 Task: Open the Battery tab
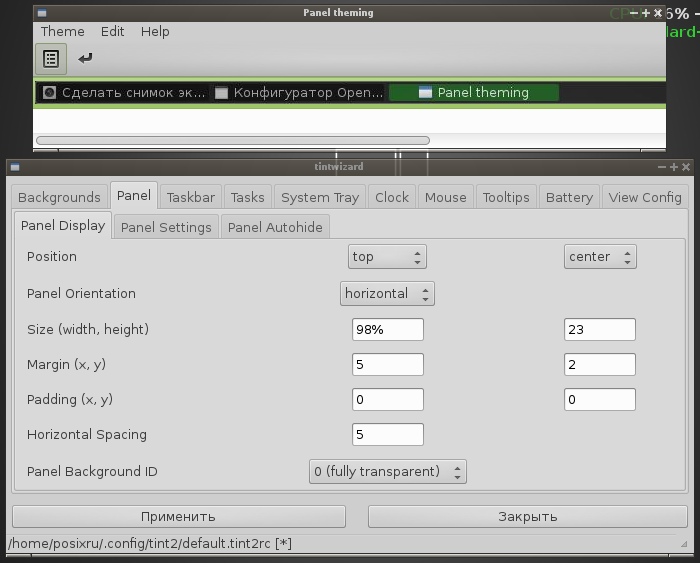pyautogui.click(x=569, y=197)
